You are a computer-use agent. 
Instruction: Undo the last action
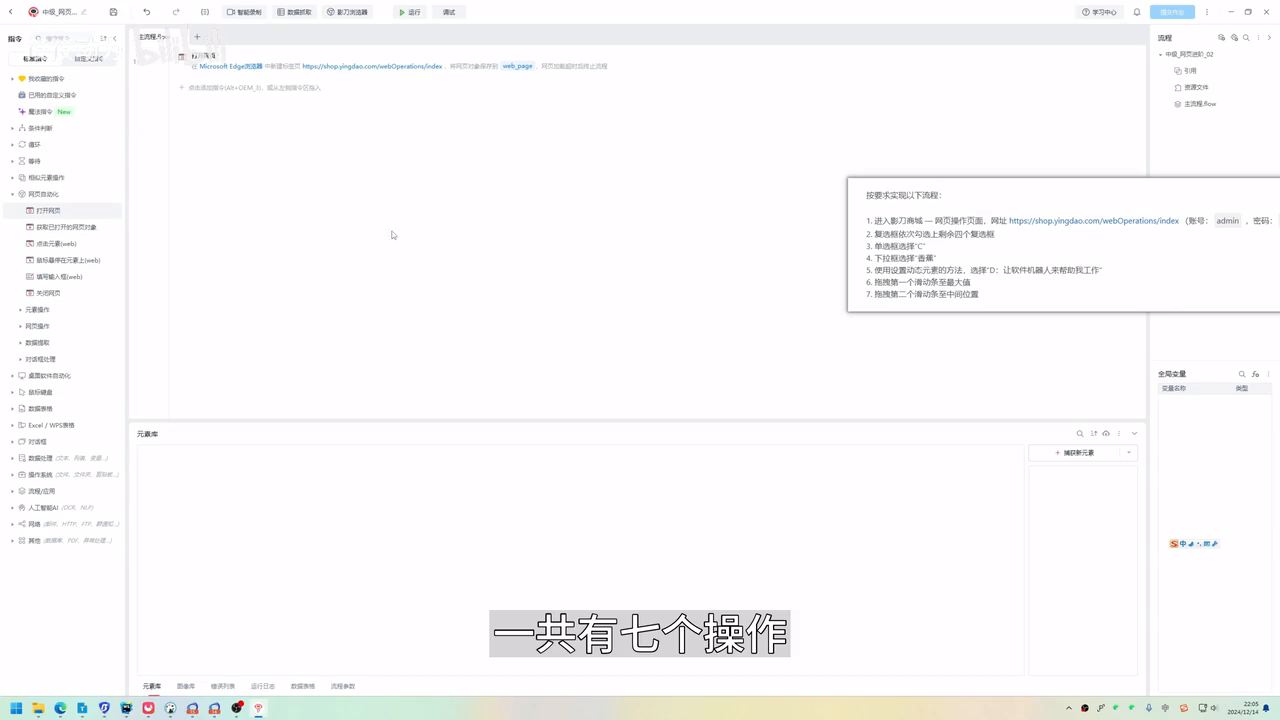point(146,11)
